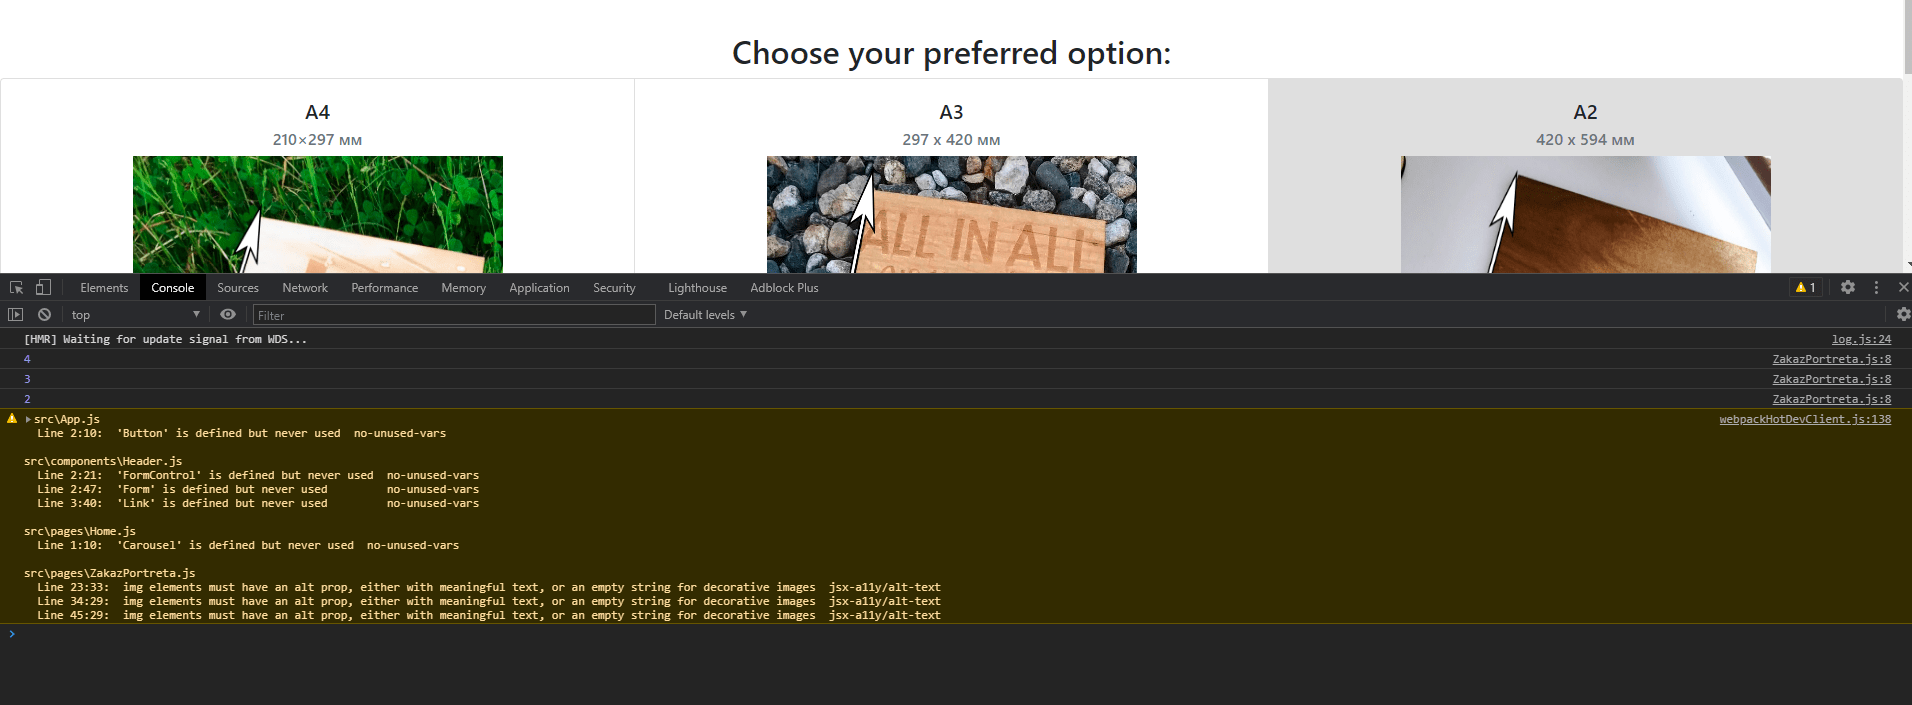Click the 'FormControl' never used warning line
The width and height of the screenshot is (1912, 705).
[x=258, y=475]
